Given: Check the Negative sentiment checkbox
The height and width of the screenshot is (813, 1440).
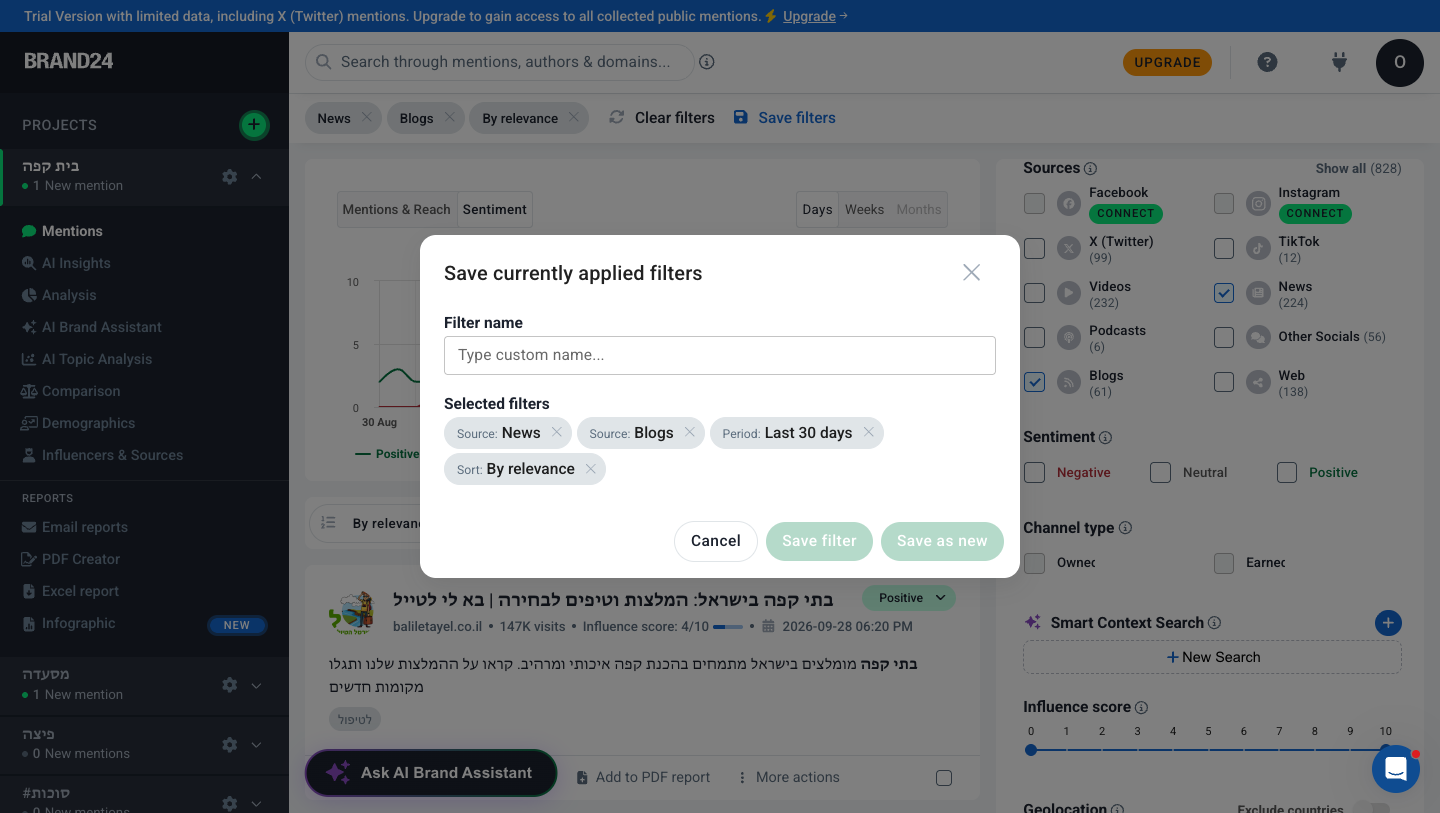Looking at the screenshot, I should tap(1035, 472).
